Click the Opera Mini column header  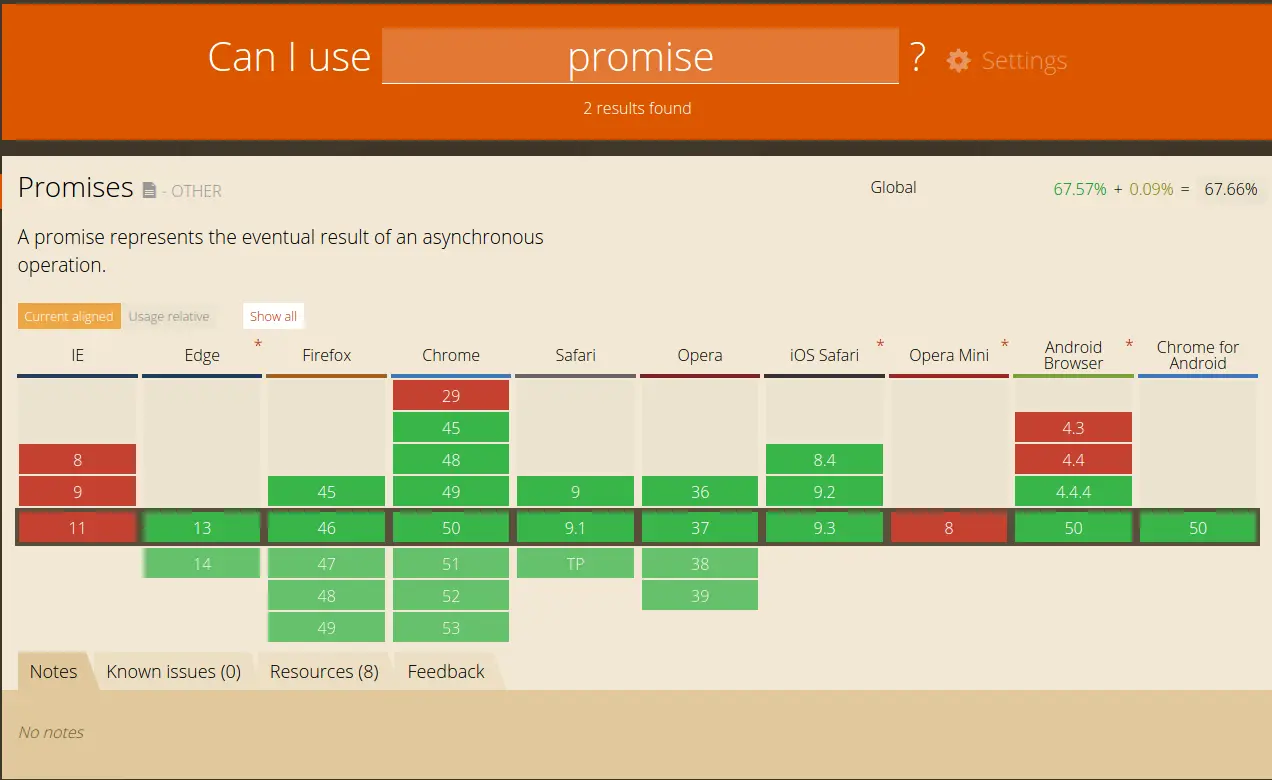(x=949, y=355)
